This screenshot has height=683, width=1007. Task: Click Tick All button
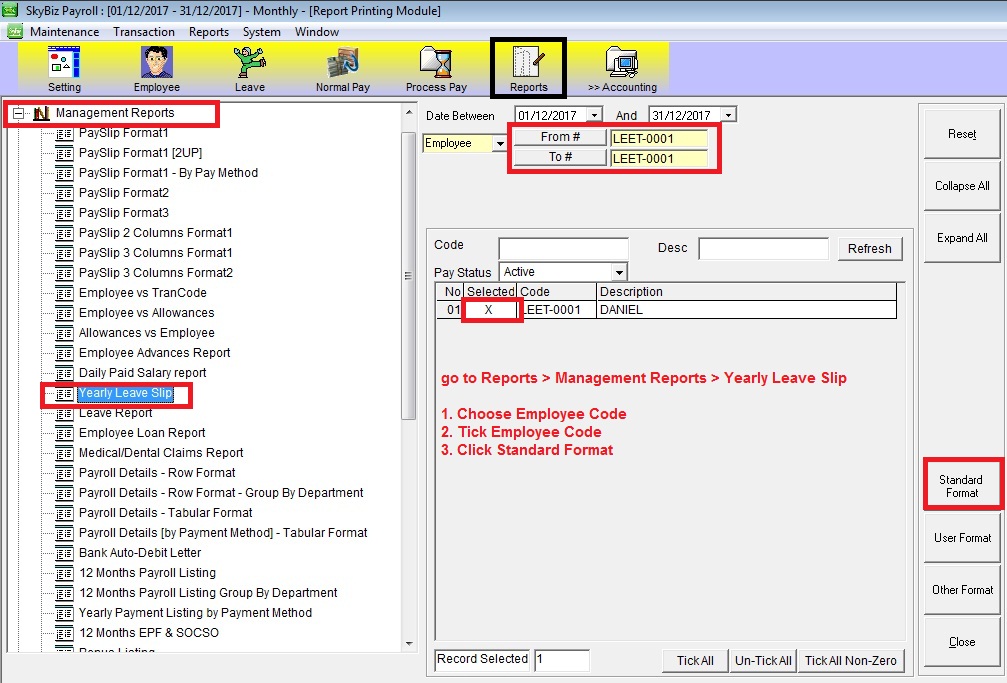point(695,660)
